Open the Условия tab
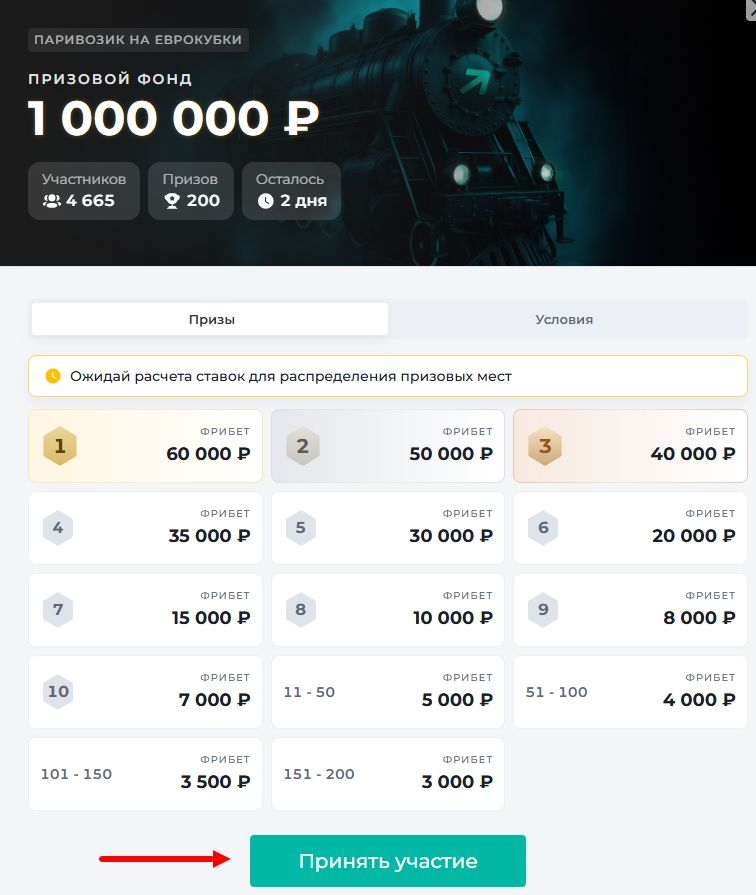Image resolution: width=756 pixels, height=895 pixels. [x=564, y=320]
